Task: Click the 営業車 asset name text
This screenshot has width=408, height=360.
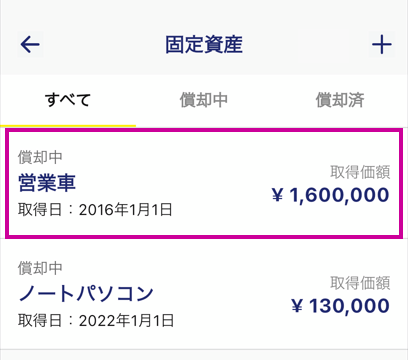Action: coord(47,183)
